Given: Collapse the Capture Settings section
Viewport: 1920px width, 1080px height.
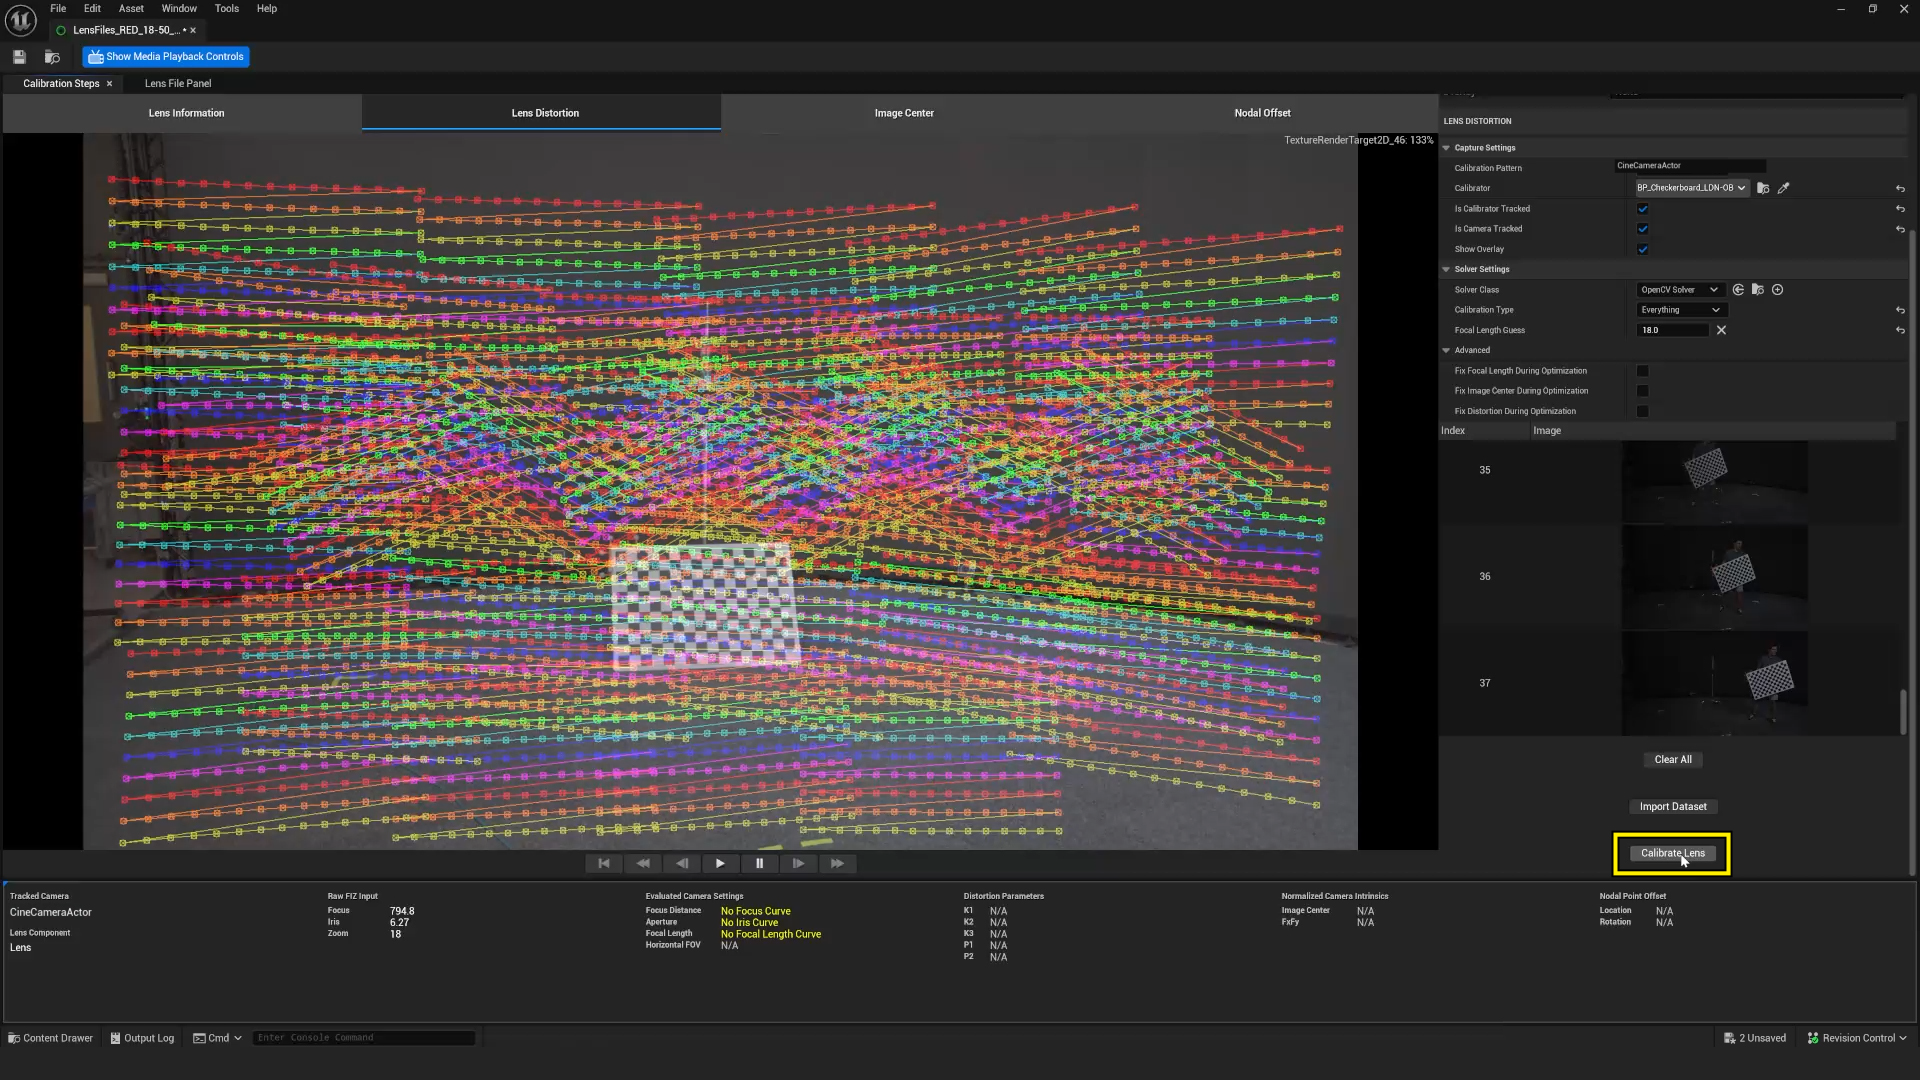Looking at the screenshot, I should pyautogui.click(x=1446, y=148).
